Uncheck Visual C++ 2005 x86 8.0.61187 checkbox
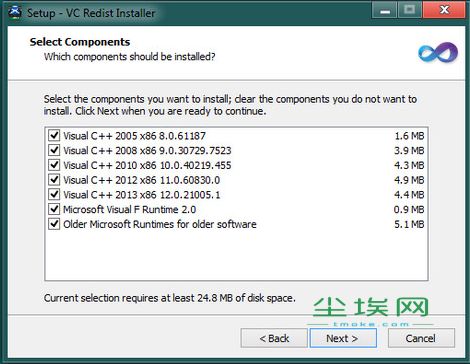The width and height of the screenshot is (470, 364). pos(54,135)
